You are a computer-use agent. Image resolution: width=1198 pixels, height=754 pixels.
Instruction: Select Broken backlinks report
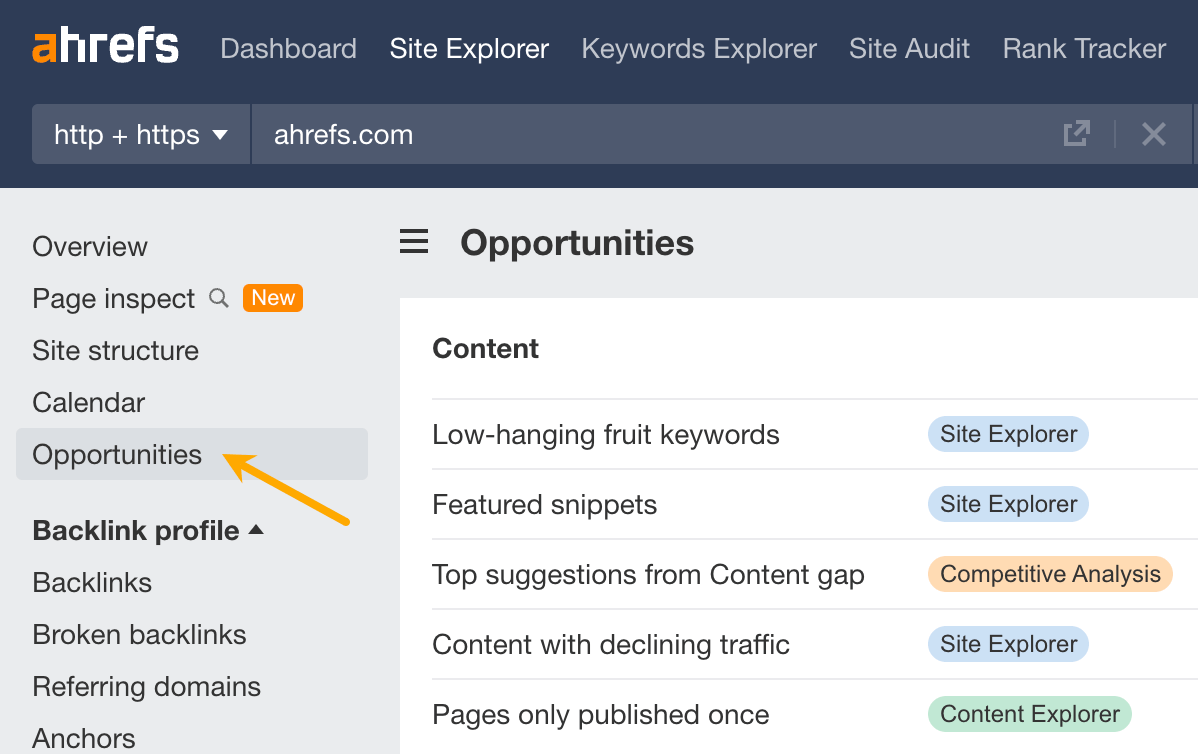(139, 634)
